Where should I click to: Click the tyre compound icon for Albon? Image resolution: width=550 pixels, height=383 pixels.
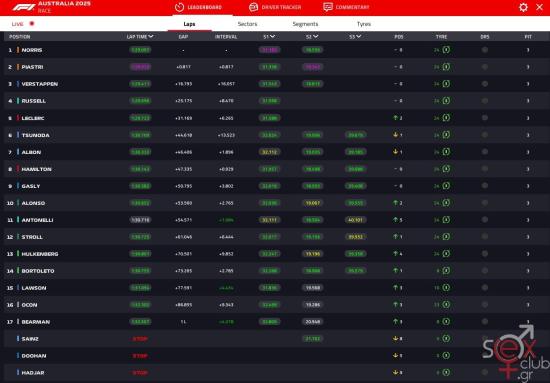pos(446,152)
